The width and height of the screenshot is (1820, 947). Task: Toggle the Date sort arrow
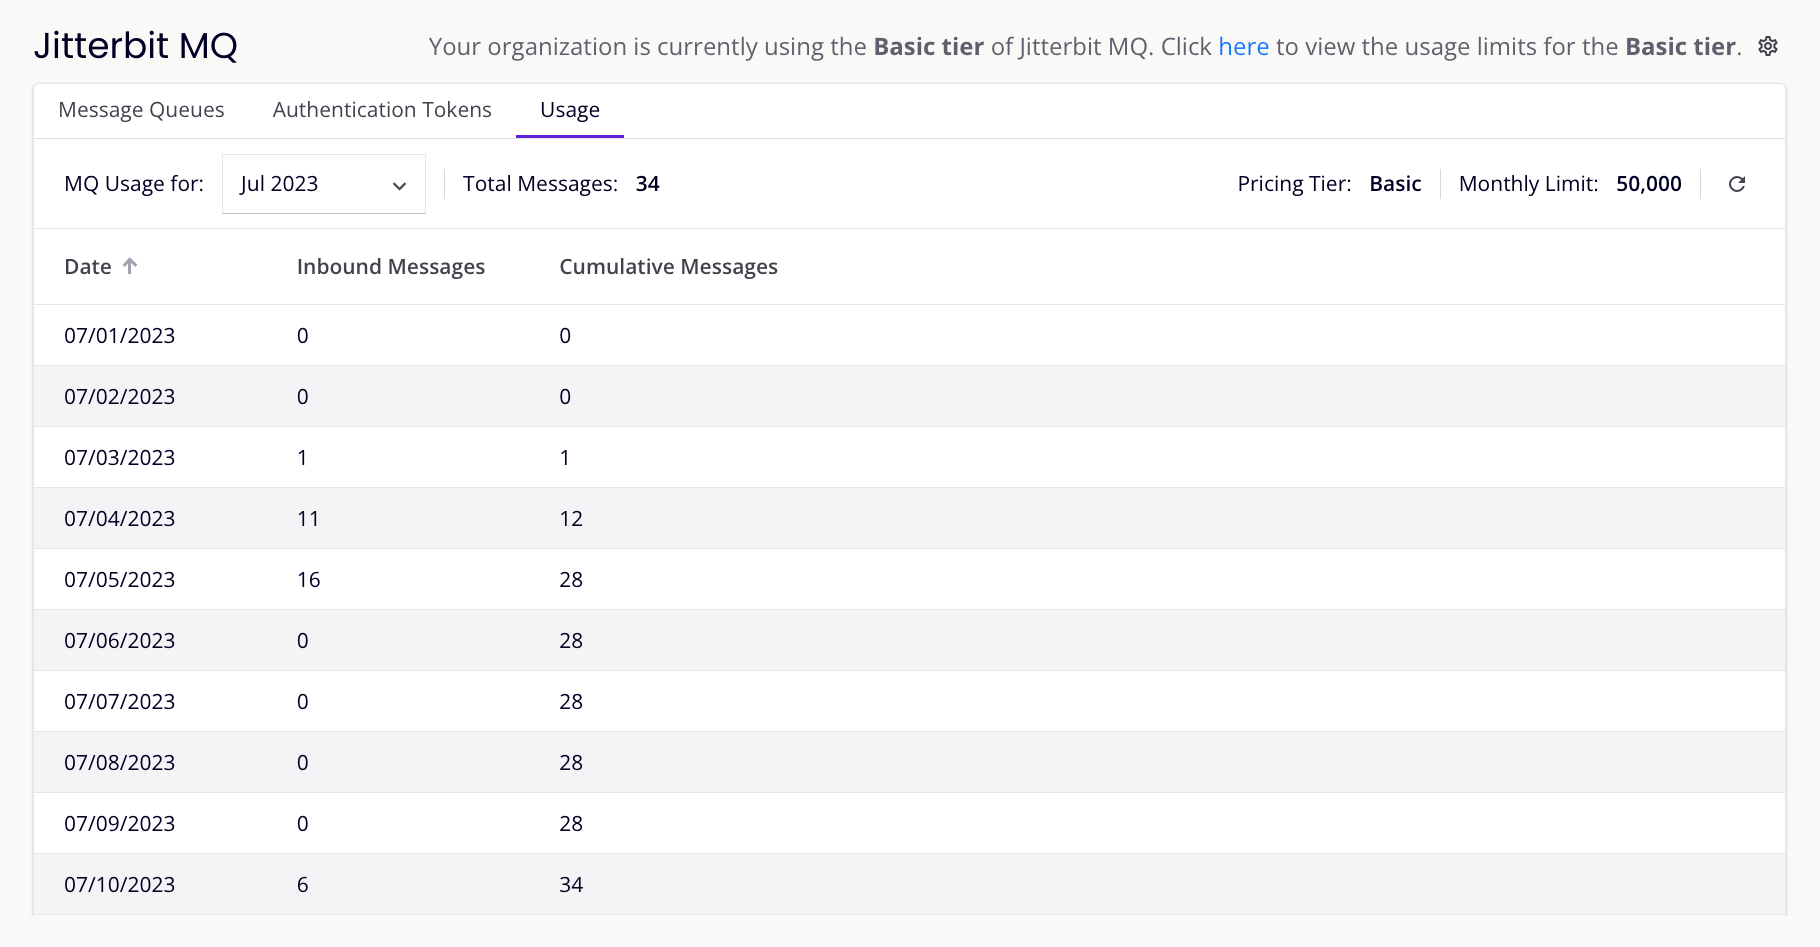pos(130,266)
